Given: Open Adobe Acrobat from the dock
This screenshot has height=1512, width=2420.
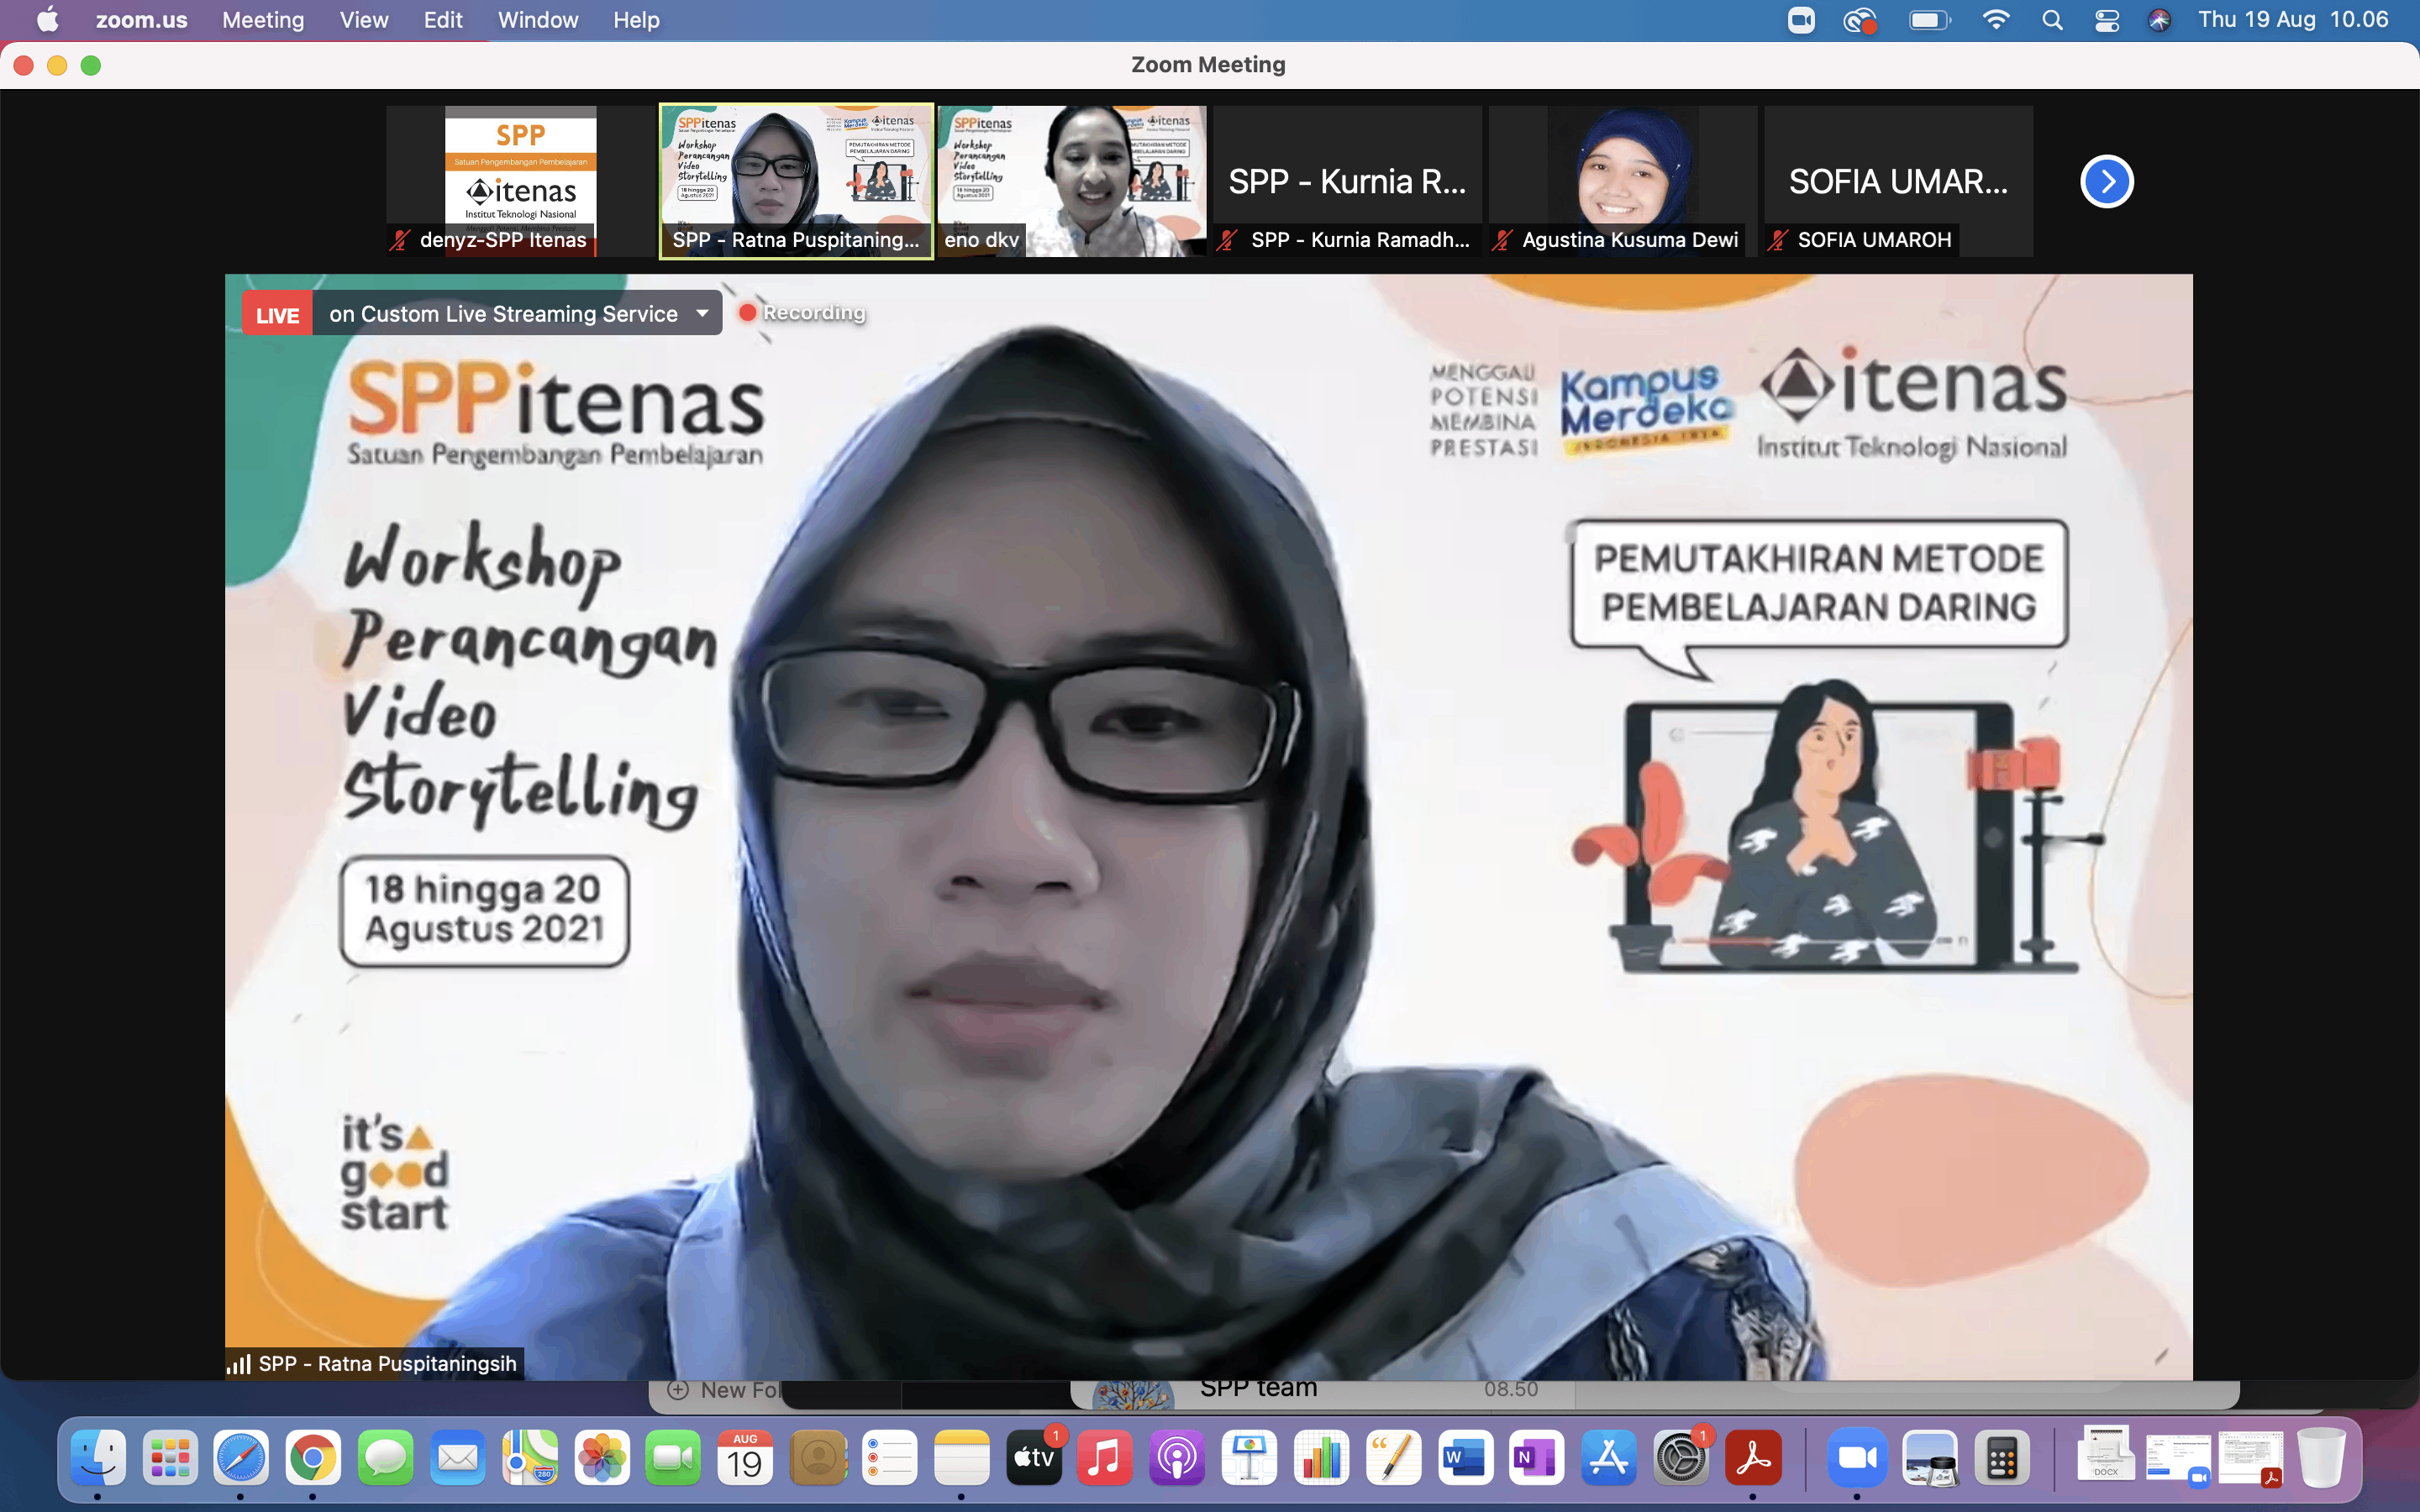Looking at the screenshot, I should 1753,1459.
